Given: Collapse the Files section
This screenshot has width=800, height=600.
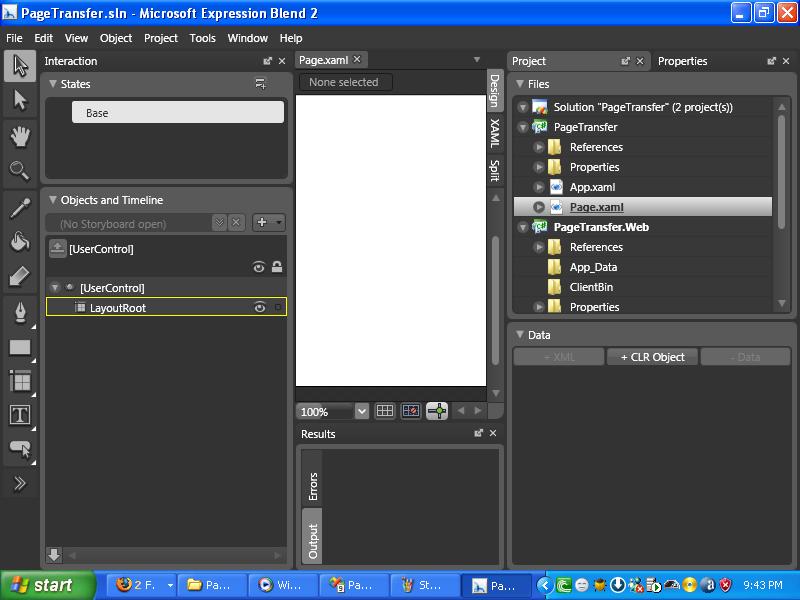Looking at the screenshot, I should [520, 84].
